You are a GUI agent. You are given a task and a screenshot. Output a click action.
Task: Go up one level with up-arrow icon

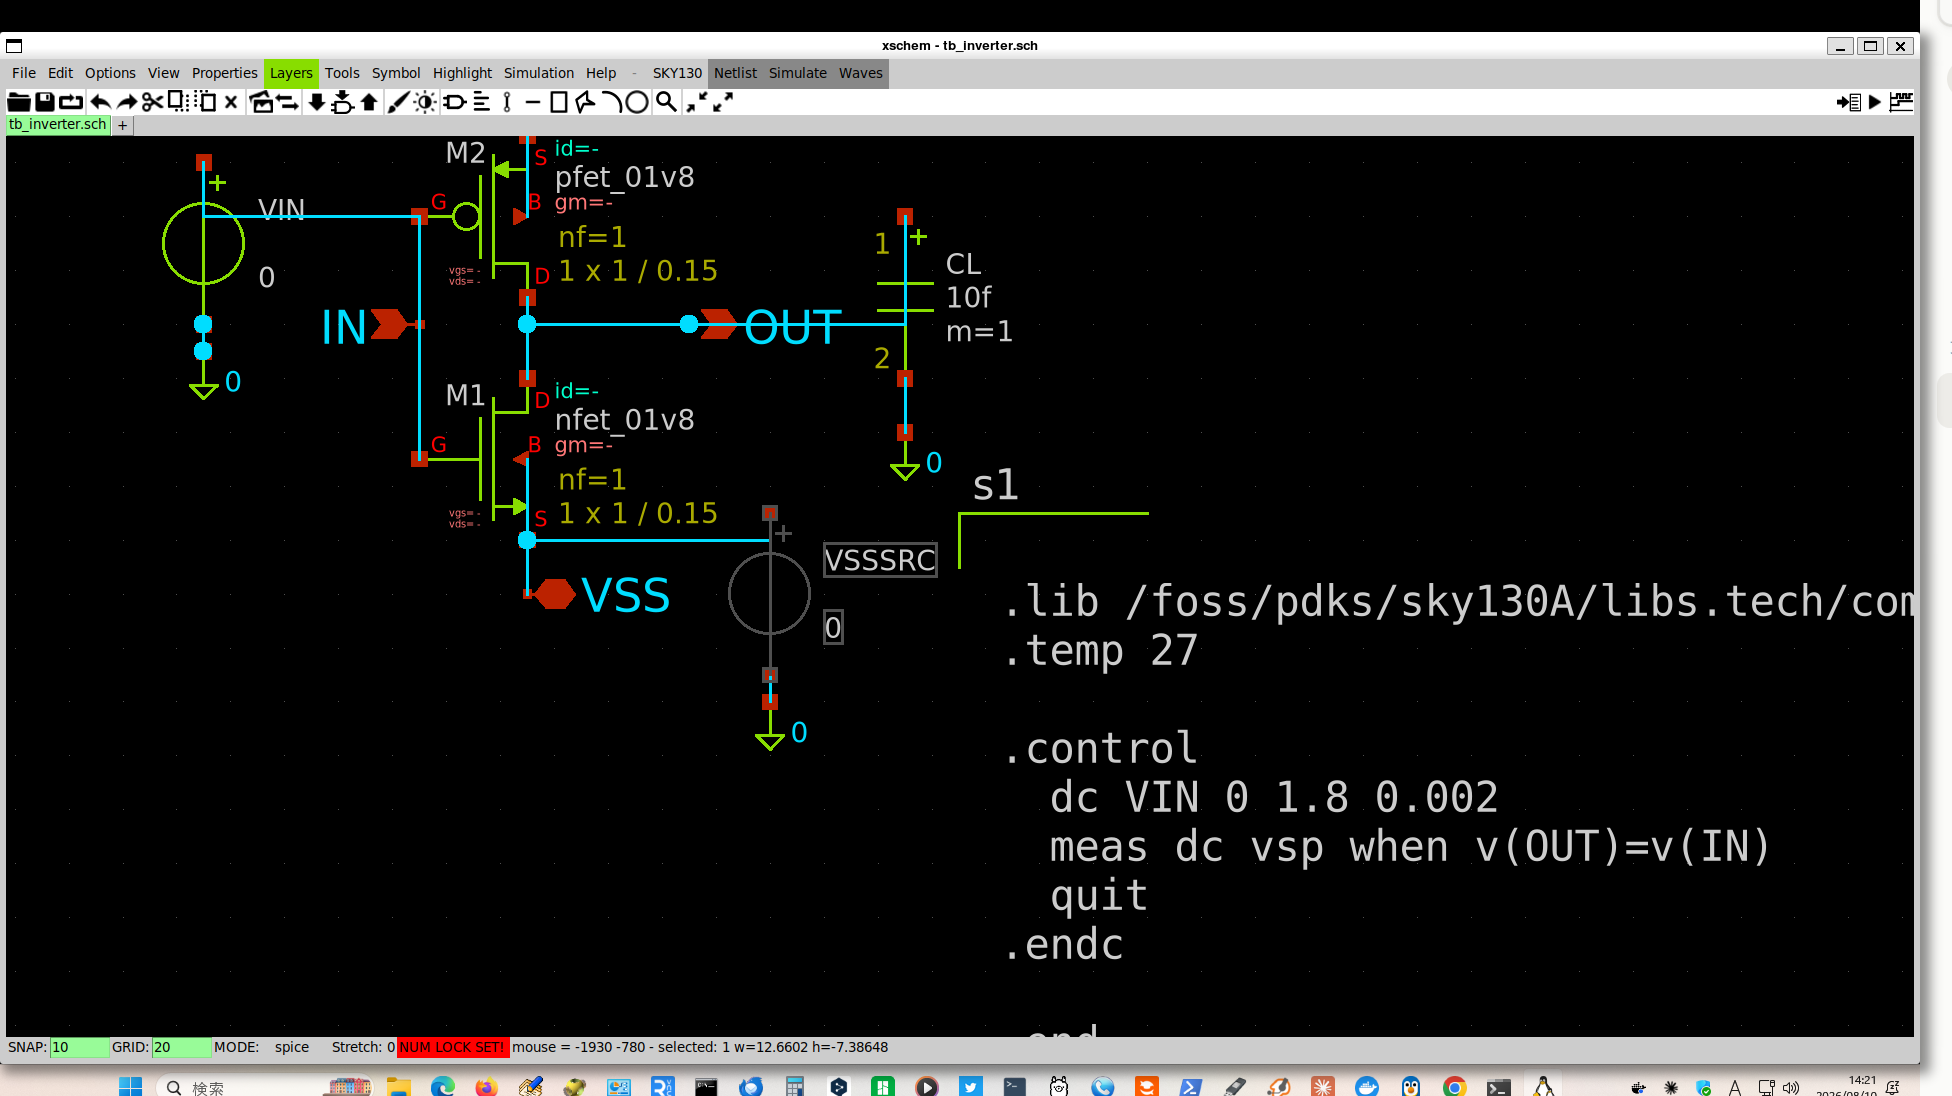[x=369, y=102]
